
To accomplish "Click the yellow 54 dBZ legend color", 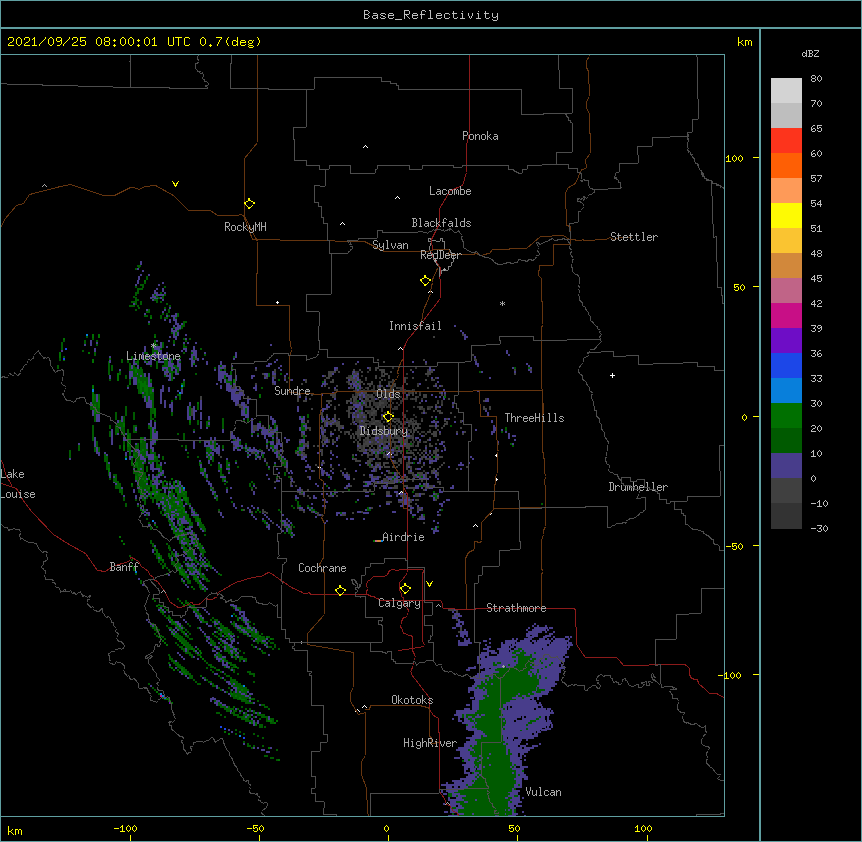I will [786, 215].
